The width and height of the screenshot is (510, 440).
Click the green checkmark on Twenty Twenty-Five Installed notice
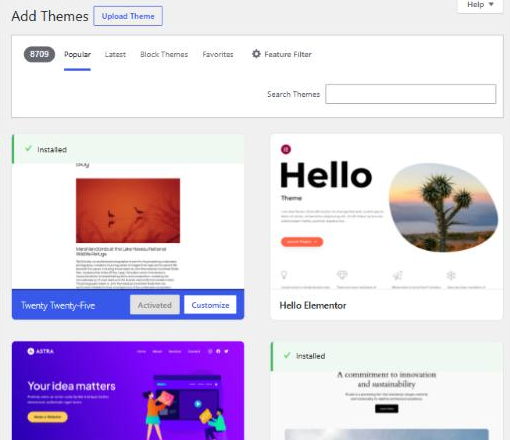pyautogui.click(x=28, y=148)
